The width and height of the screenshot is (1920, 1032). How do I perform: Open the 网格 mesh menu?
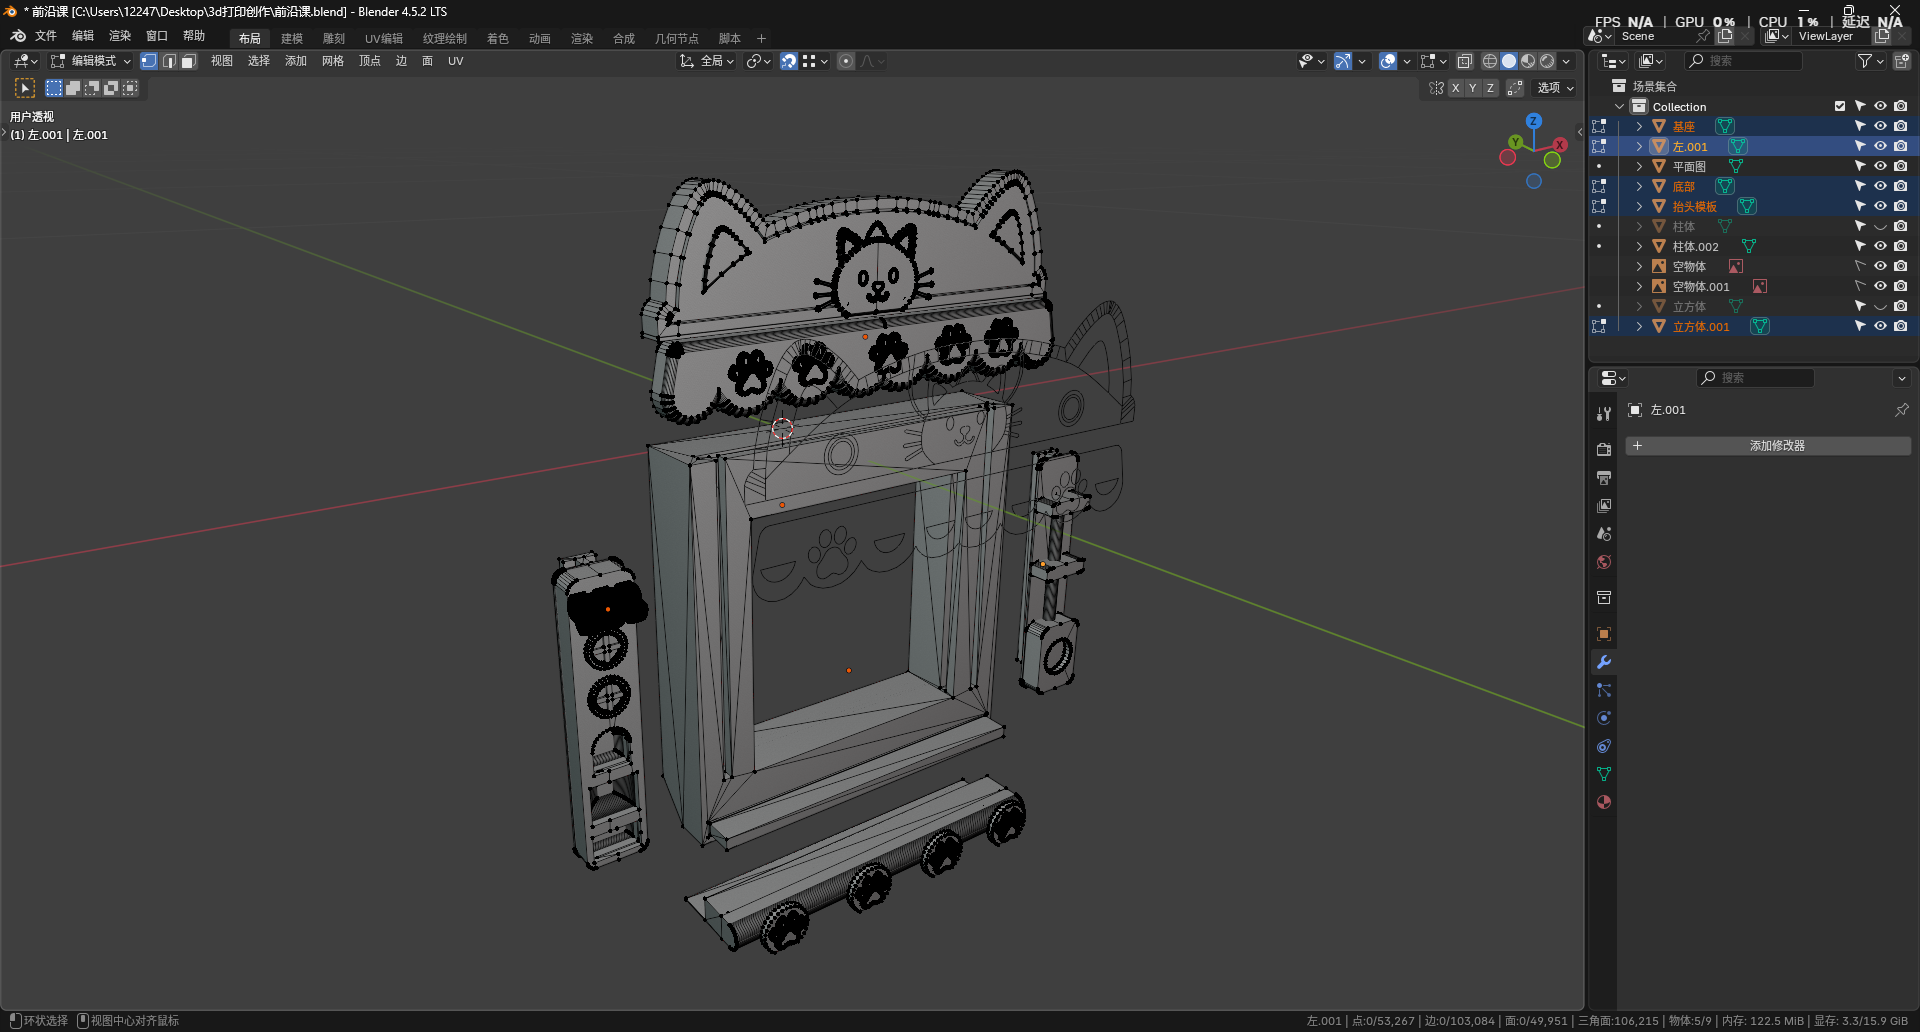coord(333,61)
